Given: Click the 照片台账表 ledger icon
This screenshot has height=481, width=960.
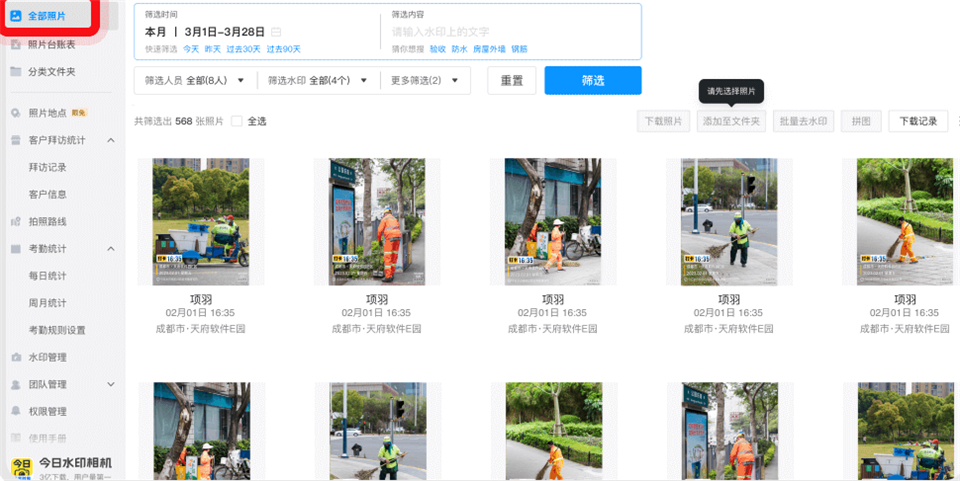Looking at the screenshot, I should [x=16, y=45].
